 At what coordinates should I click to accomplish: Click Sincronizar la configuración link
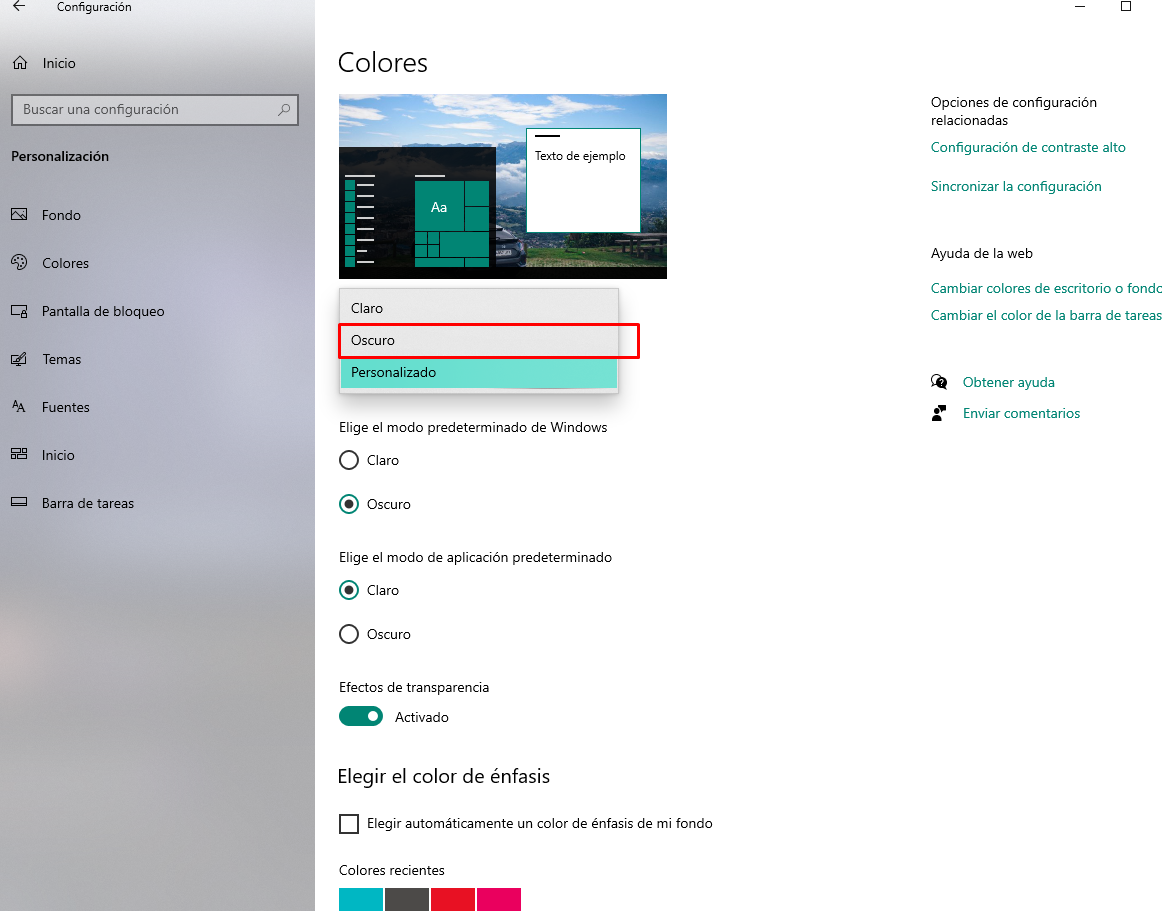[1016, 186]
